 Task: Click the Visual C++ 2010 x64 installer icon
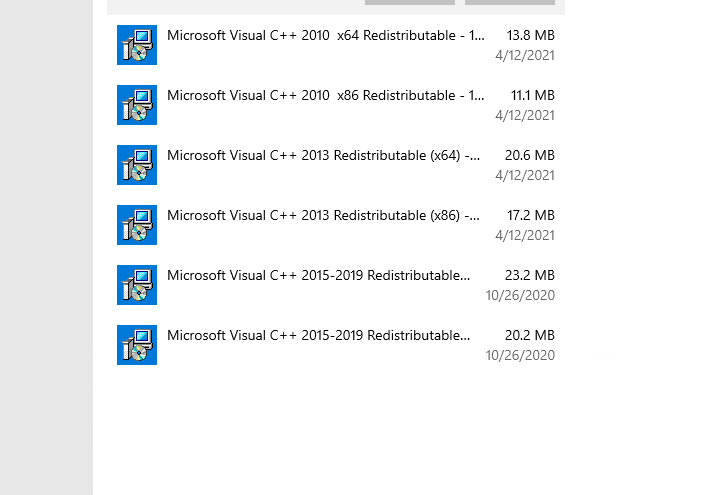point(137,45)
